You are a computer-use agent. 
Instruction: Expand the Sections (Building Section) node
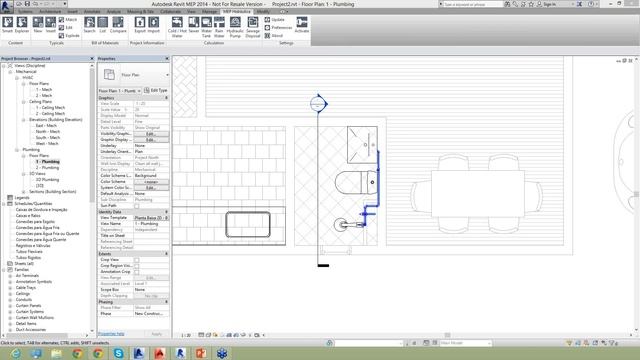[24, 192]
